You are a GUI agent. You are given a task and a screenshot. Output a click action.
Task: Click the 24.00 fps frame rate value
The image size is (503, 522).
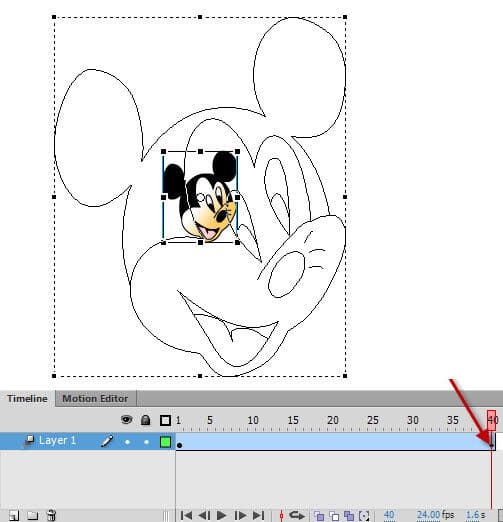coord(428,515)
